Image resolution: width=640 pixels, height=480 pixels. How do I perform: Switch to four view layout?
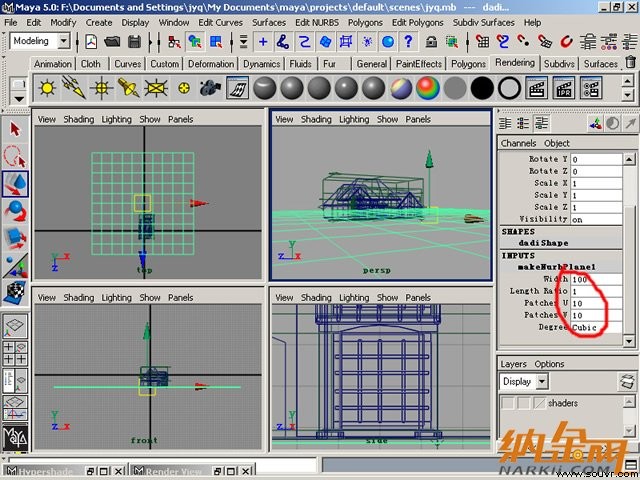click(x=15, y=353)
